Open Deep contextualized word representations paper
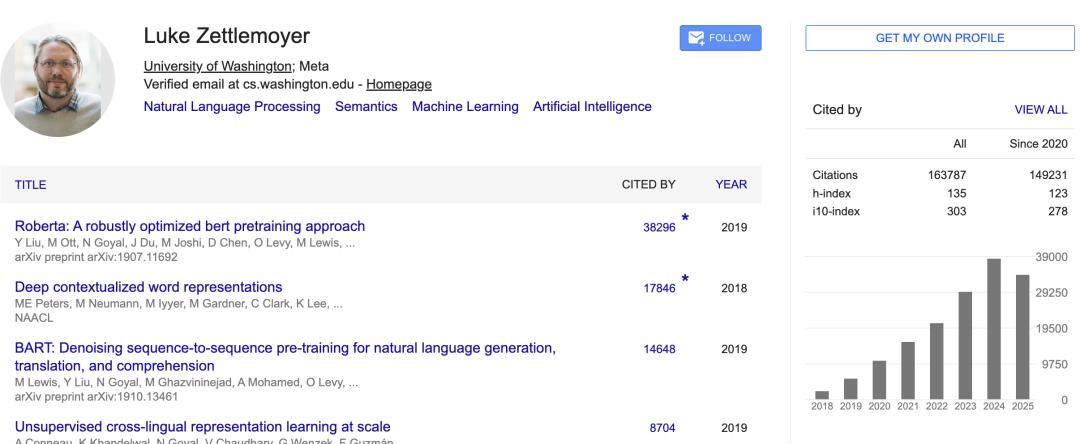 tap(148, 287)
